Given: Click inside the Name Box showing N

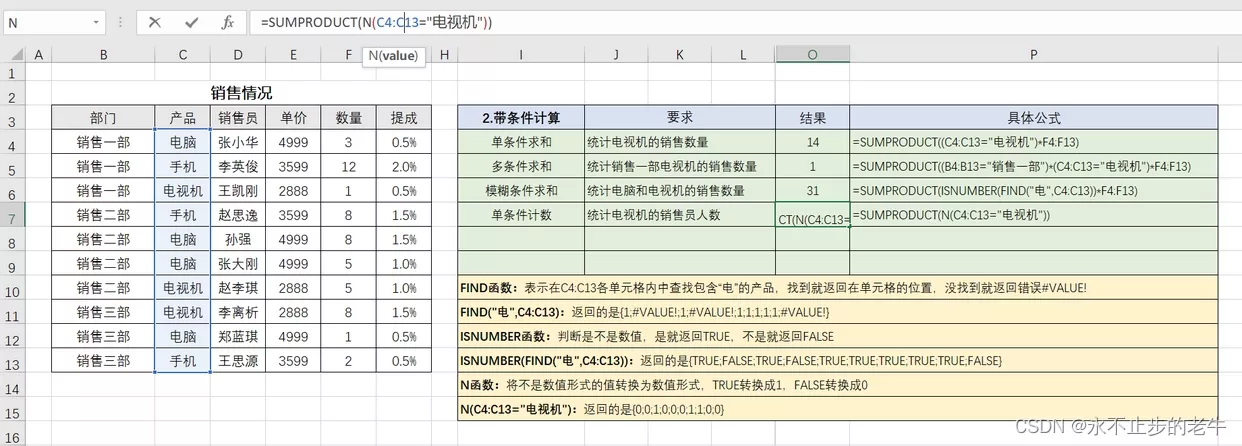Looking at the screenshot, I should tap(46, 21).
